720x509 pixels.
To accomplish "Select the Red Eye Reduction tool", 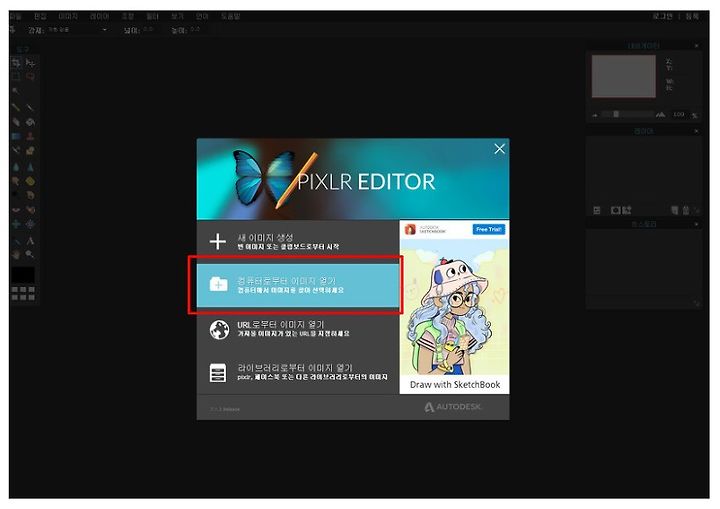I will point(16,210).
